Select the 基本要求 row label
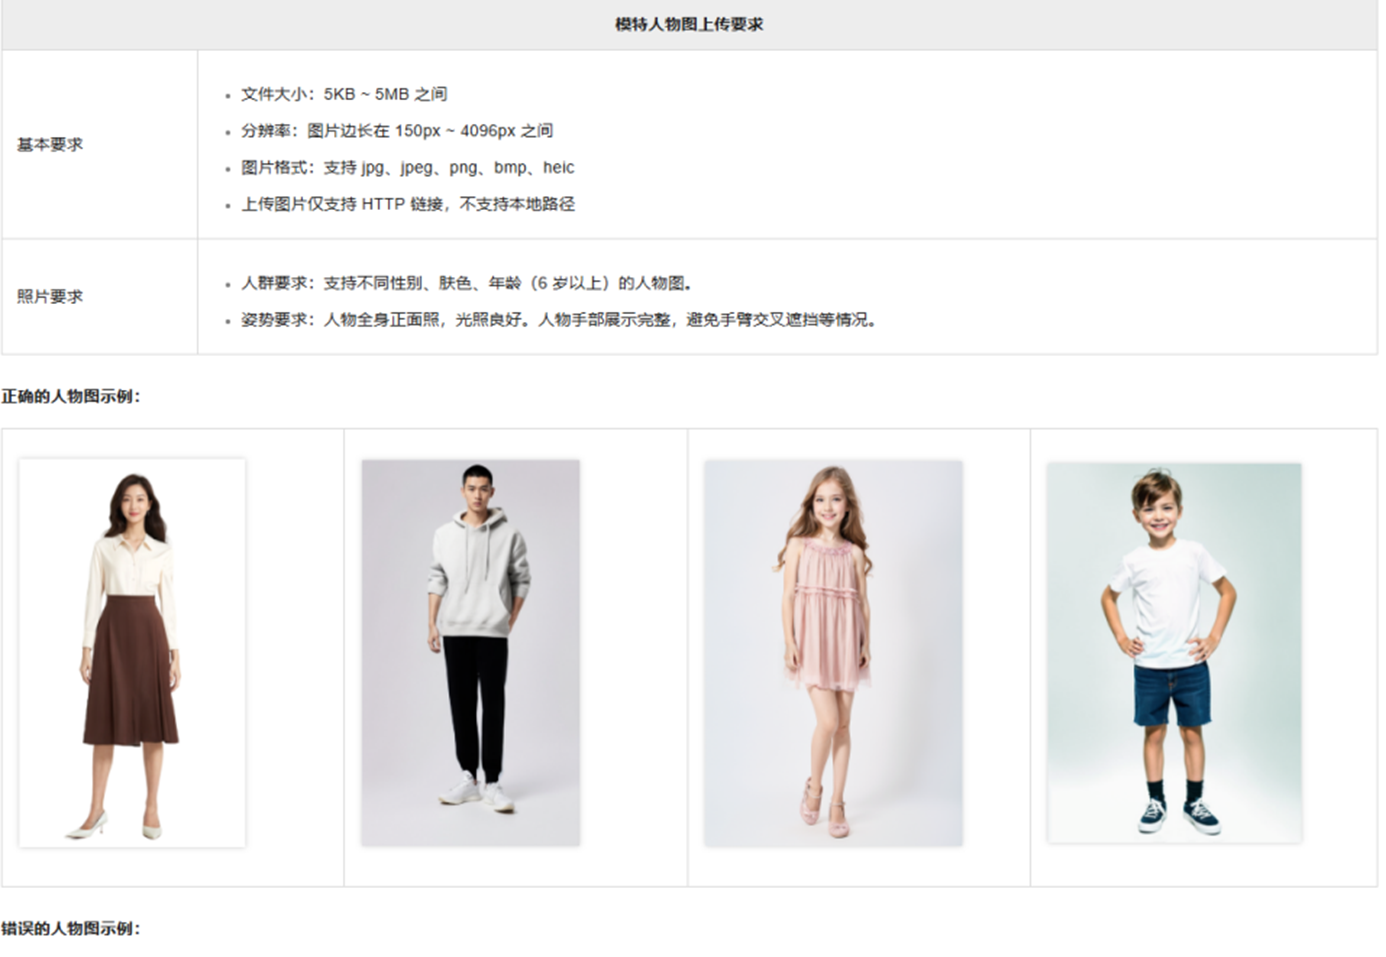Screen dimensions: 1386x957 click(x=50, y=145)
